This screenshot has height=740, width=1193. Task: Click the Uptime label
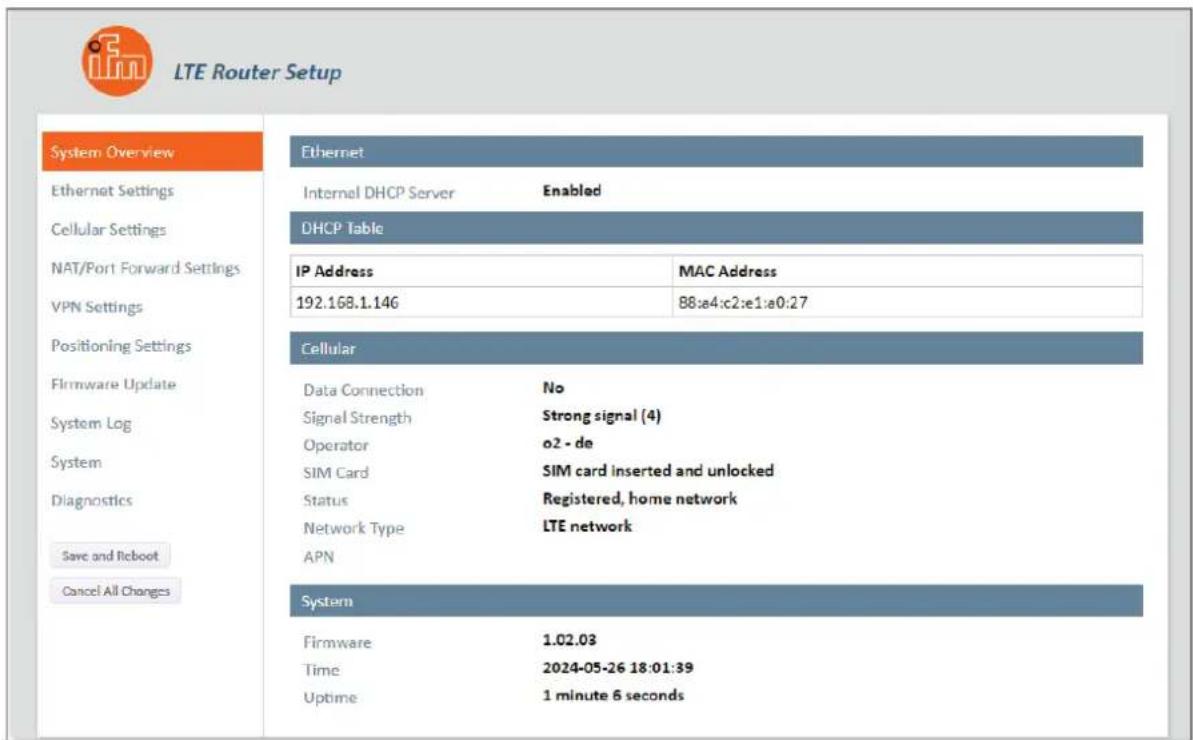pos(330,698)
